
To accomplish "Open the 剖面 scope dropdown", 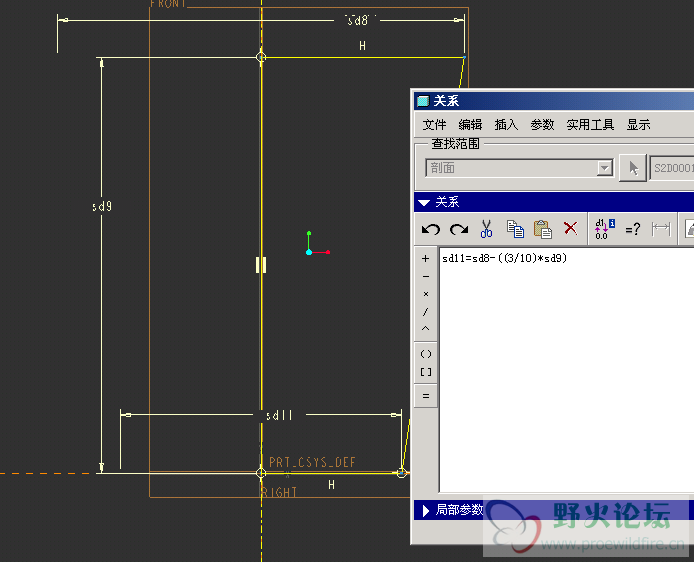I will tap(520, 168).
